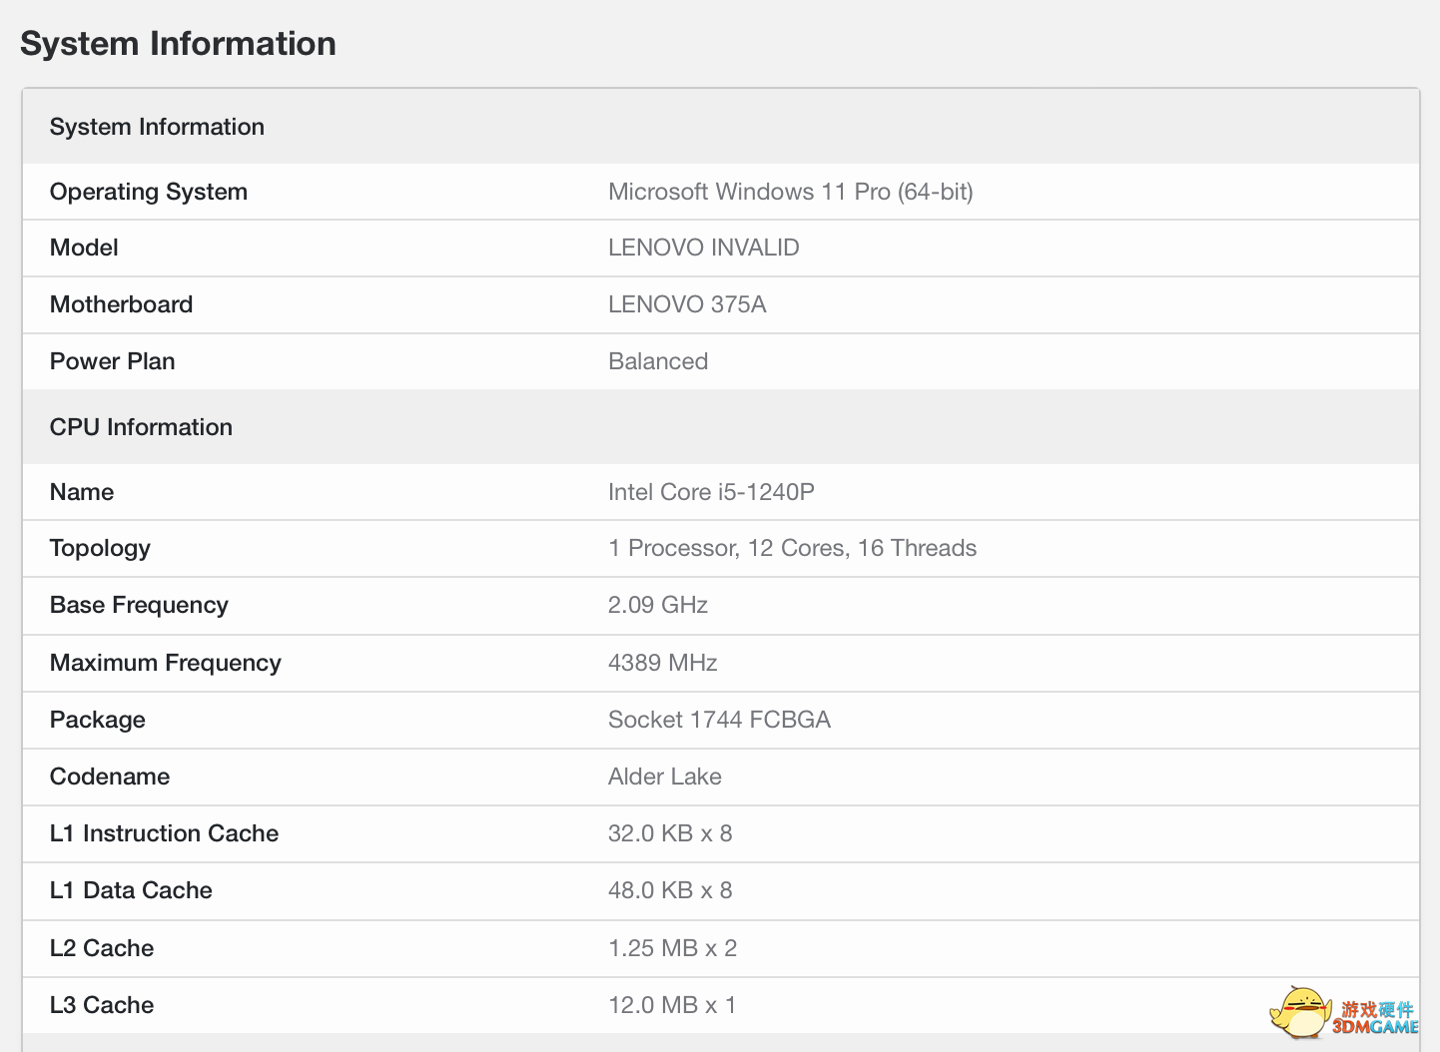Click the L2 Cache label
This screenshot has width=1440, height=1052.
[102, 949]
